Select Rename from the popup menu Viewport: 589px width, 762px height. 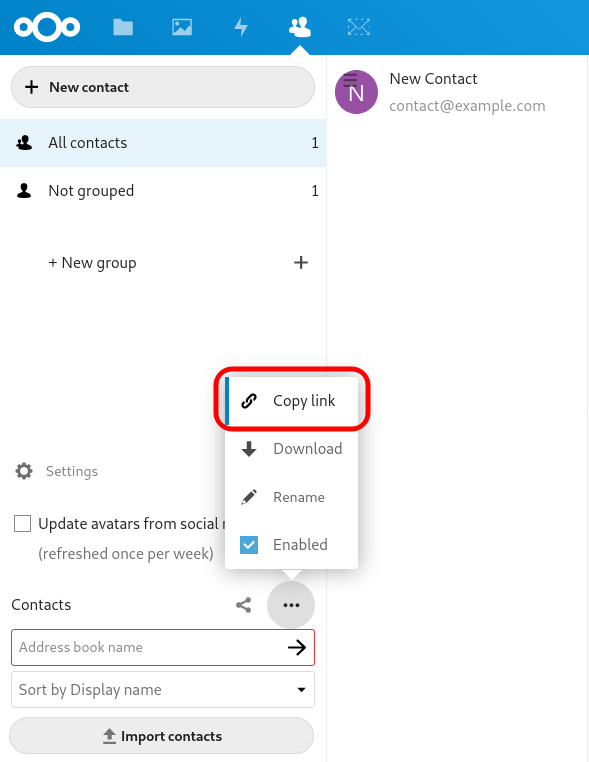[292, 497]
